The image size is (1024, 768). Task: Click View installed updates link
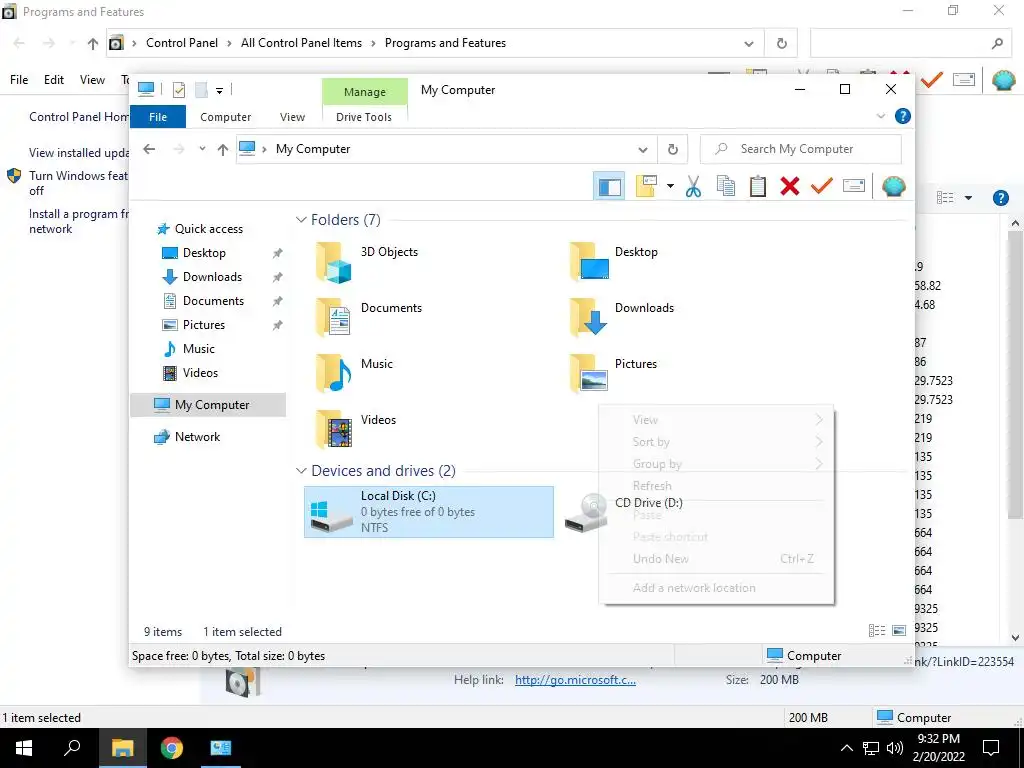click(x=79, y=153)
